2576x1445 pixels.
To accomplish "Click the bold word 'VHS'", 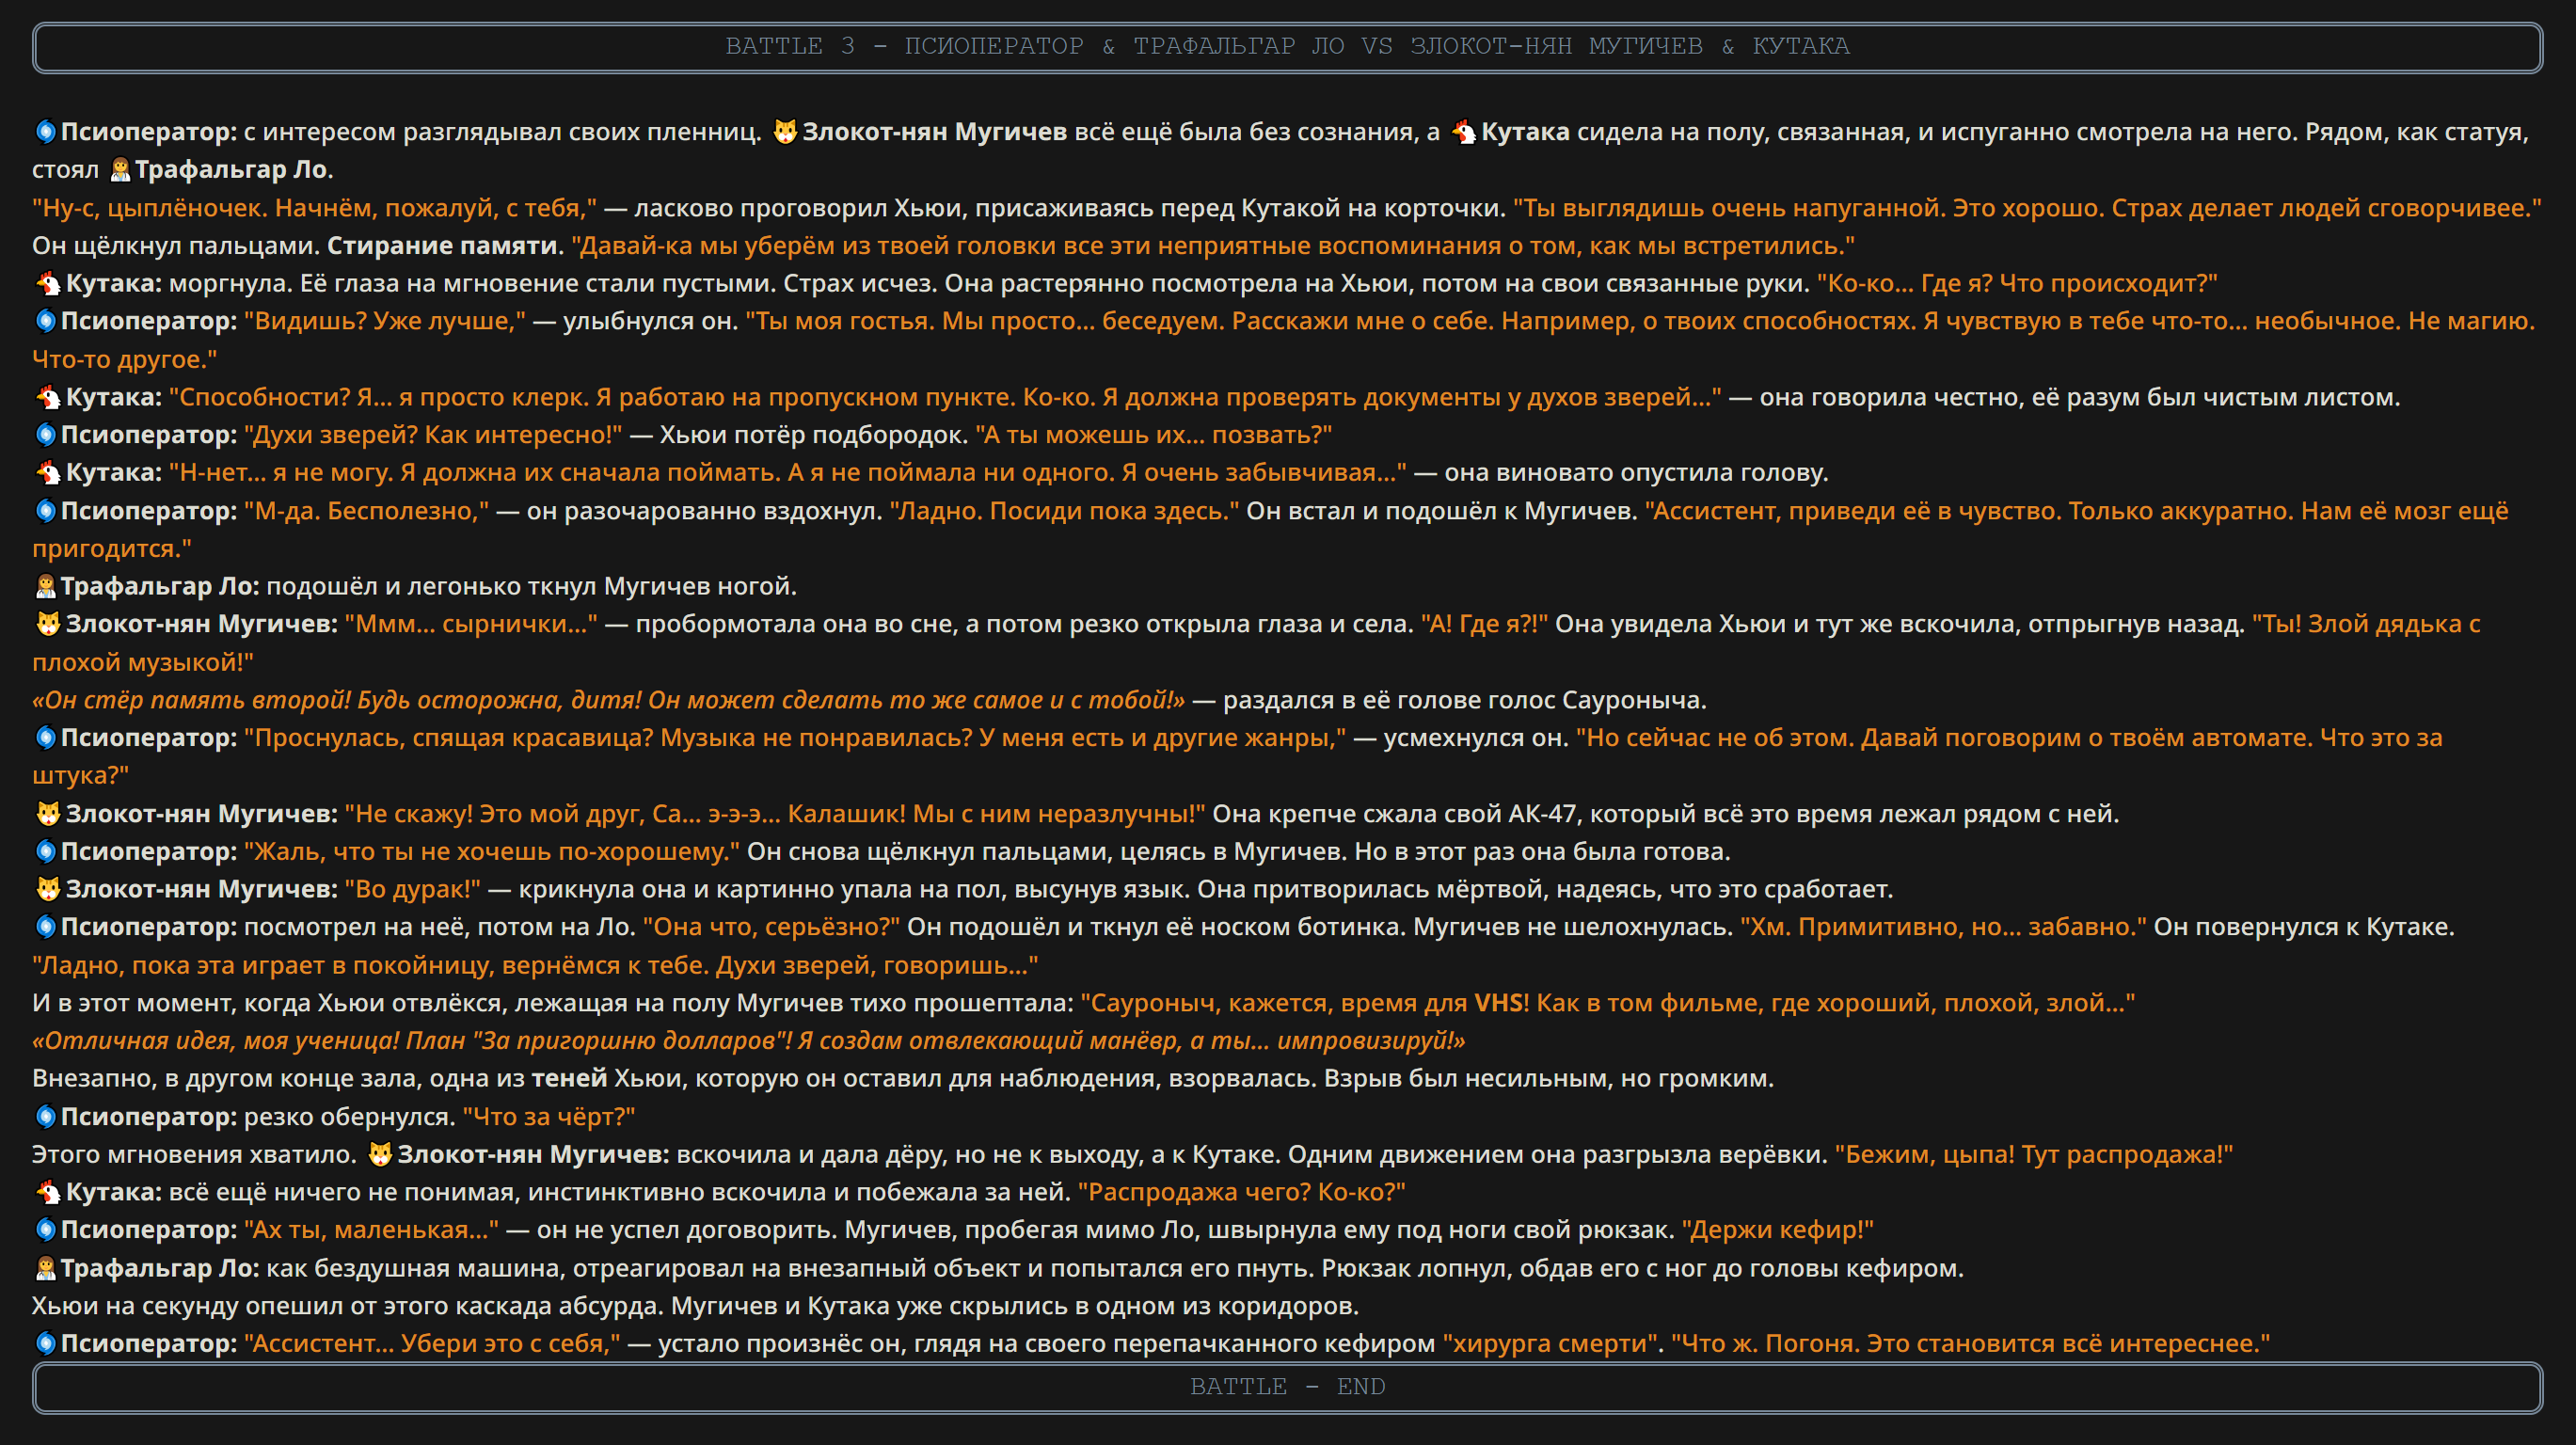I will pyautogui.click(x=1498, y=1003).
